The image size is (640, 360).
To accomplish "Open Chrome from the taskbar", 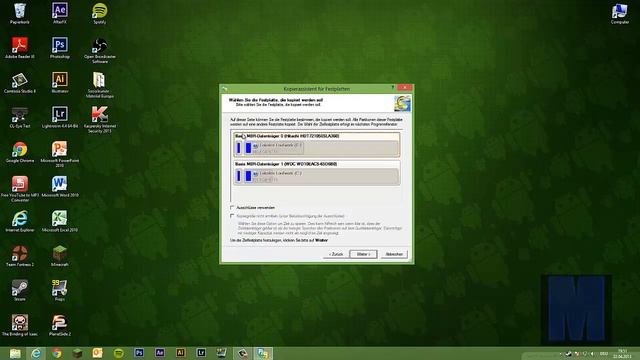I will (56, 353).
